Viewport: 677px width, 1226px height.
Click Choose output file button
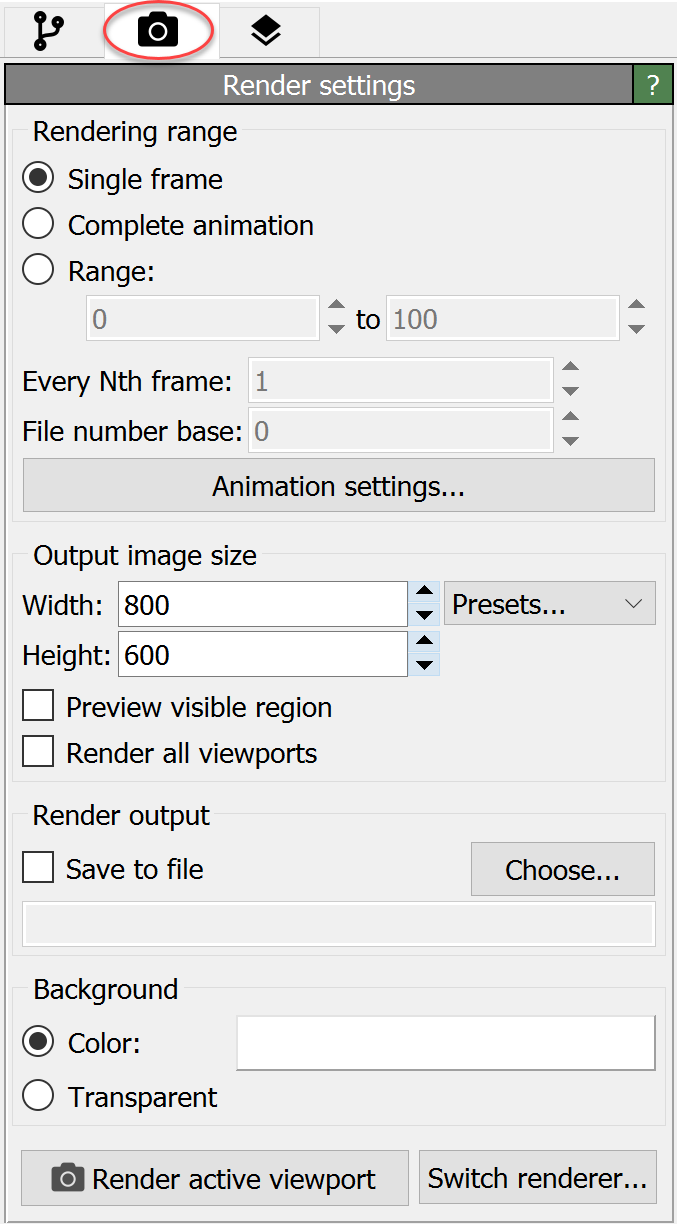562,869
